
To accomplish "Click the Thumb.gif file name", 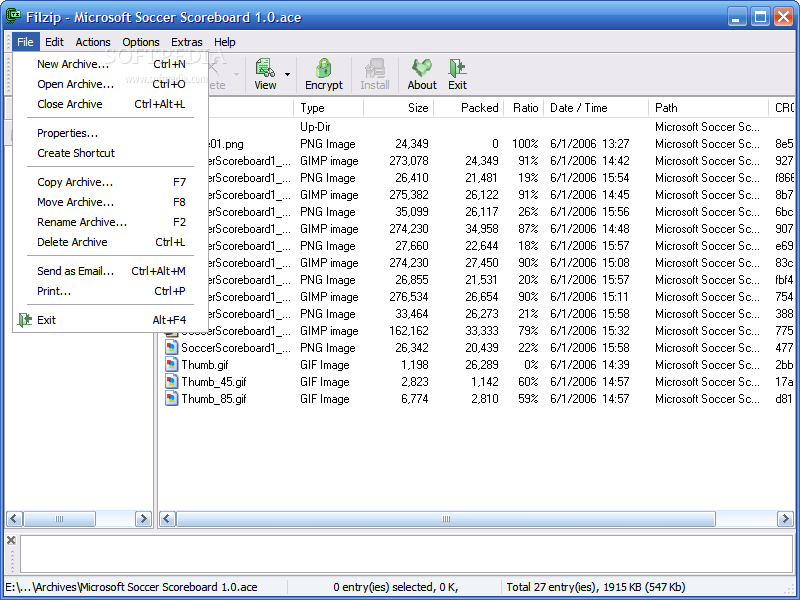I will point(205,365).
